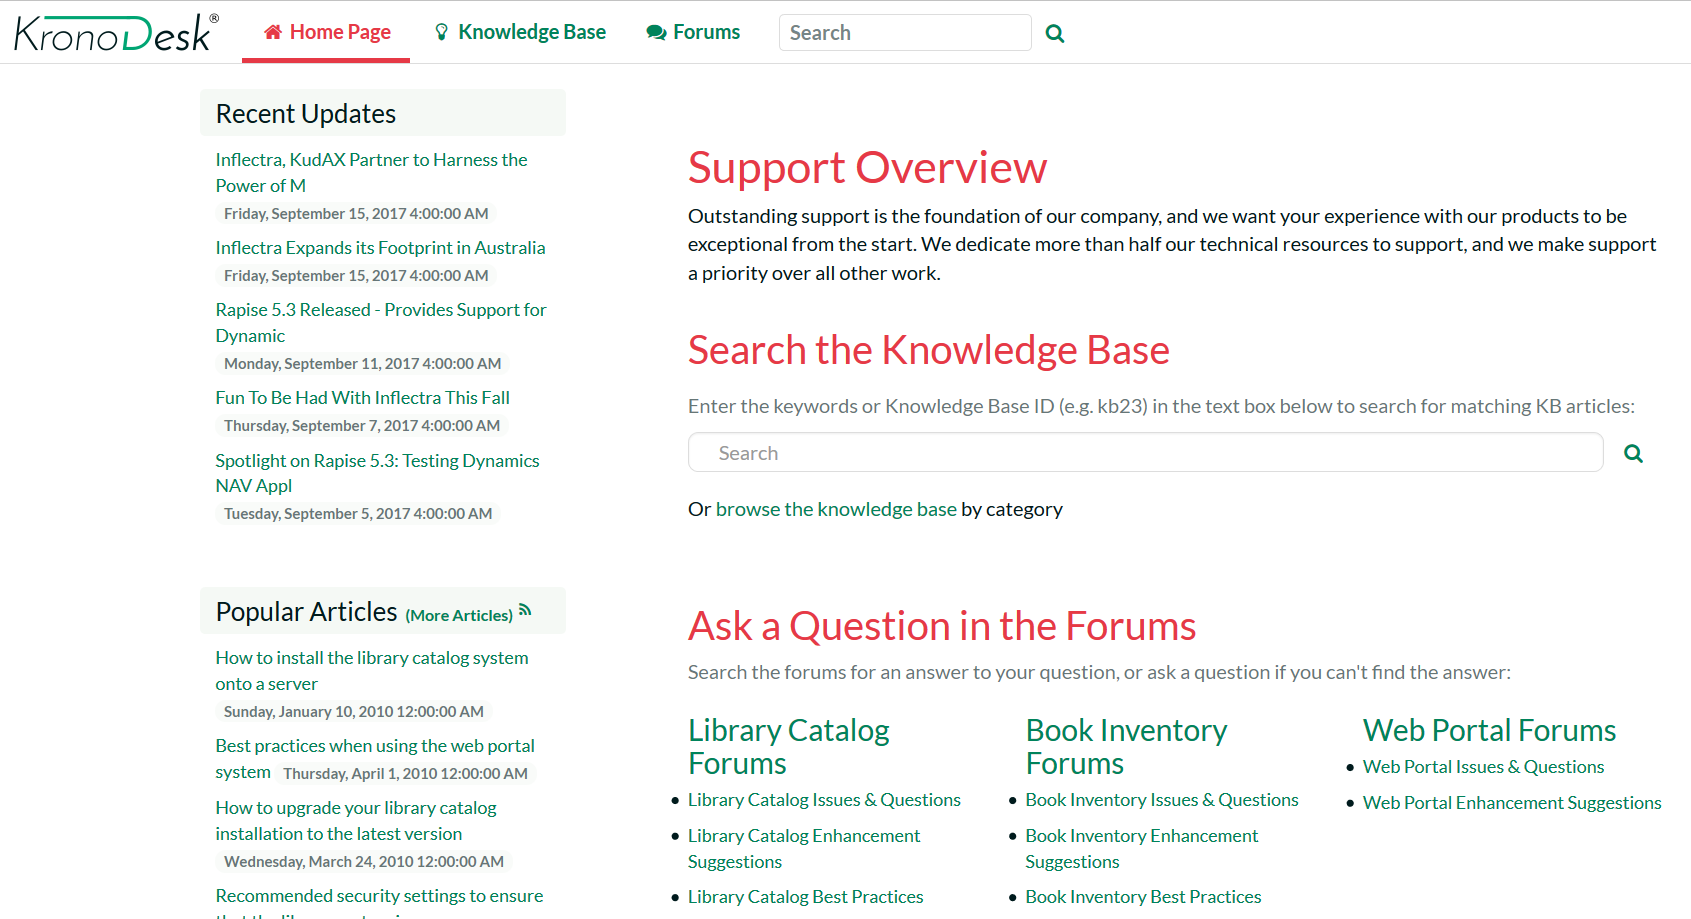Screen dimensions: 1691x919
Task: Click the Knowledge Base search text box
Action: pyautogui.click(x=1145, y=453)
